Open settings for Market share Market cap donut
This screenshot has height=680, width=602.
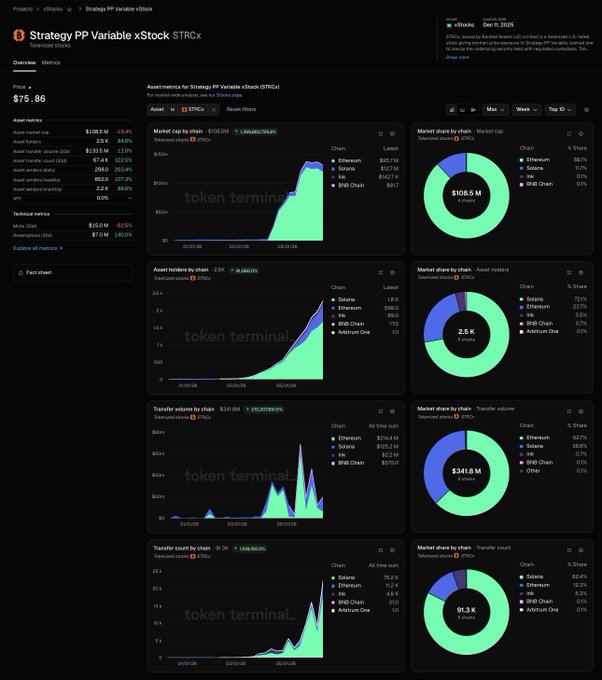581,134
